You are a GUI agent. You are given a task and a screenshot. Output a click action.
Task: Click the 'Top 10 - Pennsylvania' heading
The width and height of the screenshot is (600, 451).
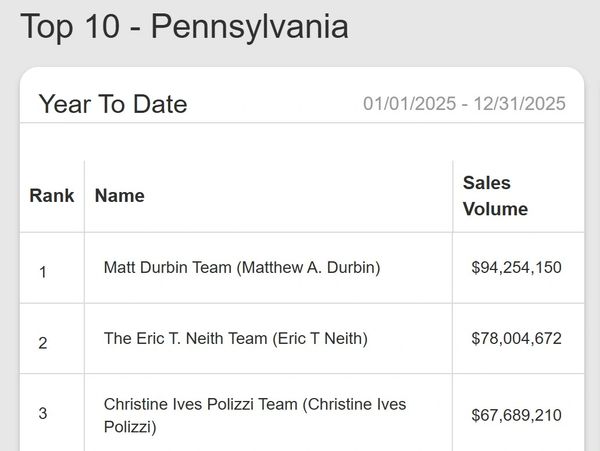(184, 27)
